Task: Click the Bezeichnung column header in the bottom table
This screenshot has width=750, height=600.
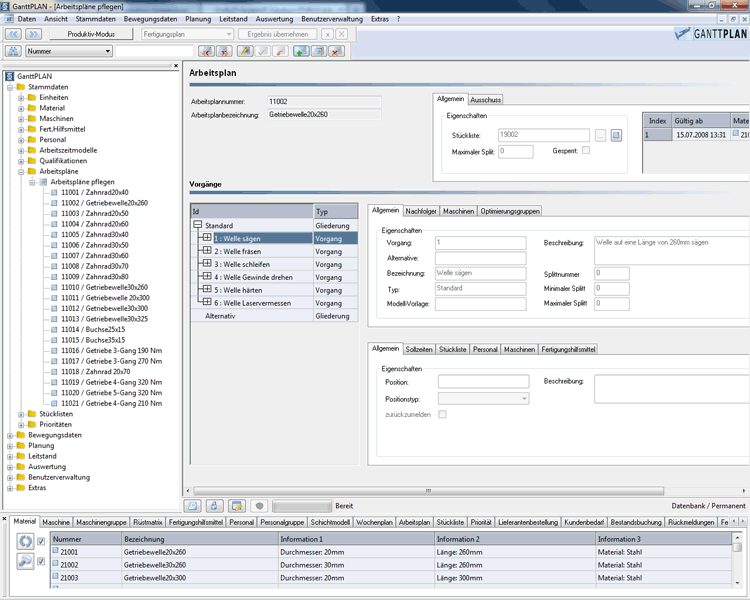Action: (200, 539)
